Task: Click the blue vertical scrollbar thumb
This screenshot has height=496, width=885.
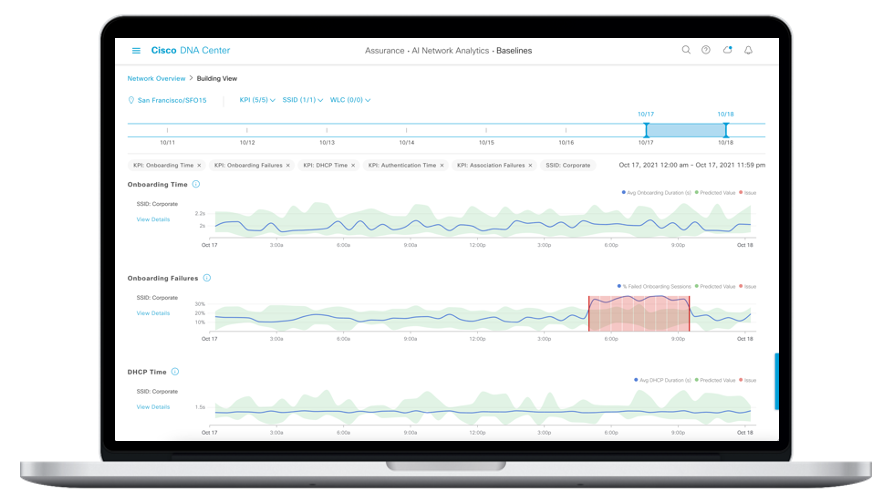Action: point(777,381)
